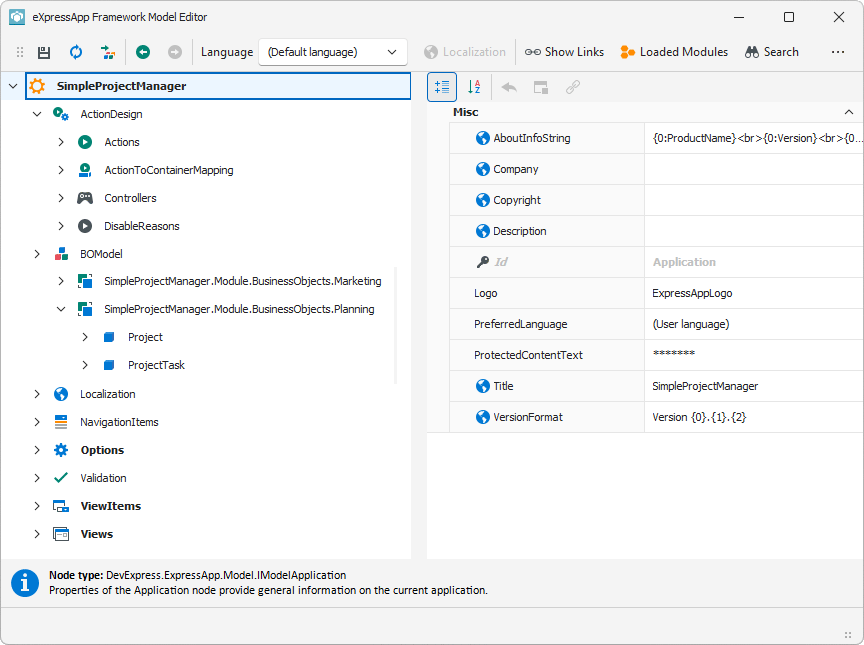This screenshot has height=645, width=864.
Task: Click the Validation green checkmark icon
Action: [61, 478]
